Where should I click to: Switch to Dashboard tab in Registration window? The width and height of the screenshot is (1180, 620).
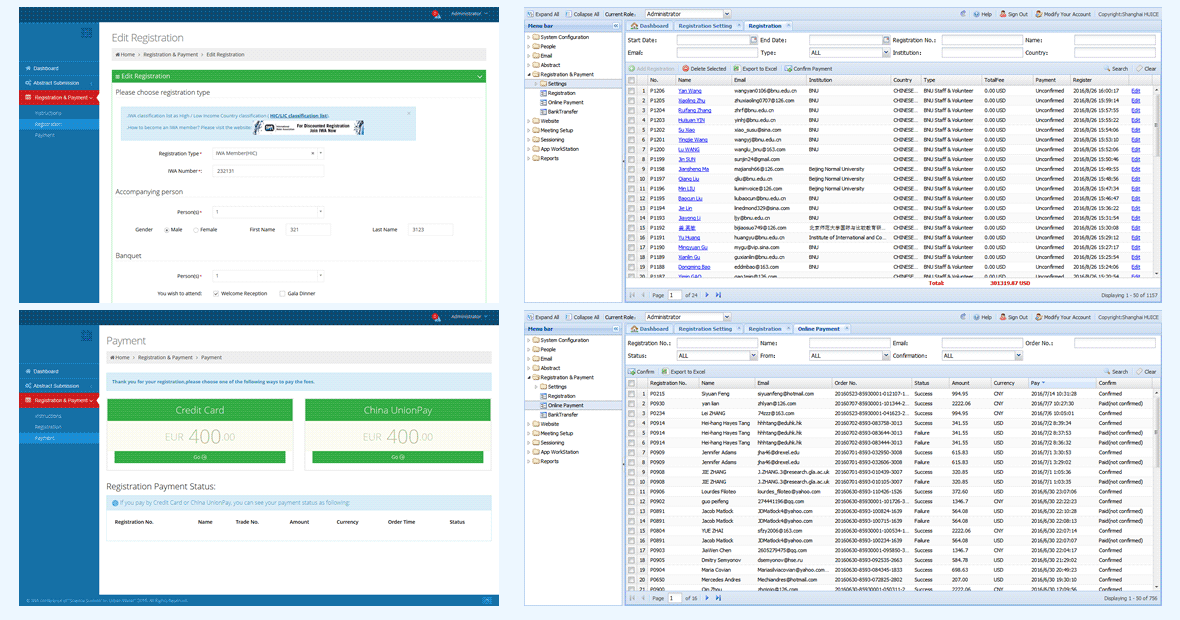coord(649,26)
